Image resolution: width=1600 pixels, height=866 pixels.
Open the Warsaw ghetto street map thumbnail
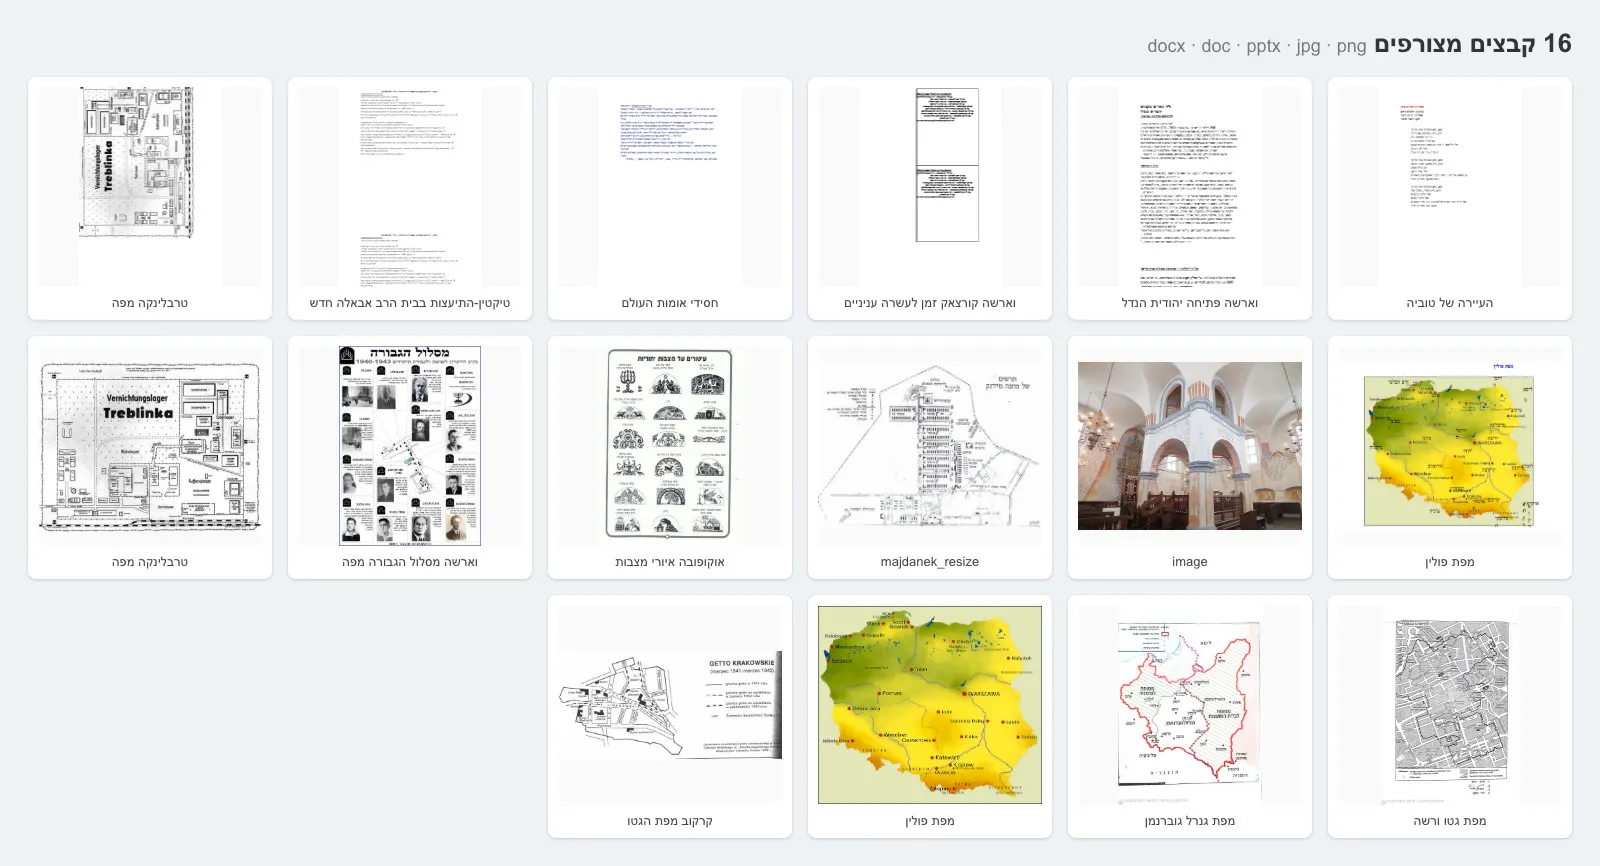coord(1450,704)
